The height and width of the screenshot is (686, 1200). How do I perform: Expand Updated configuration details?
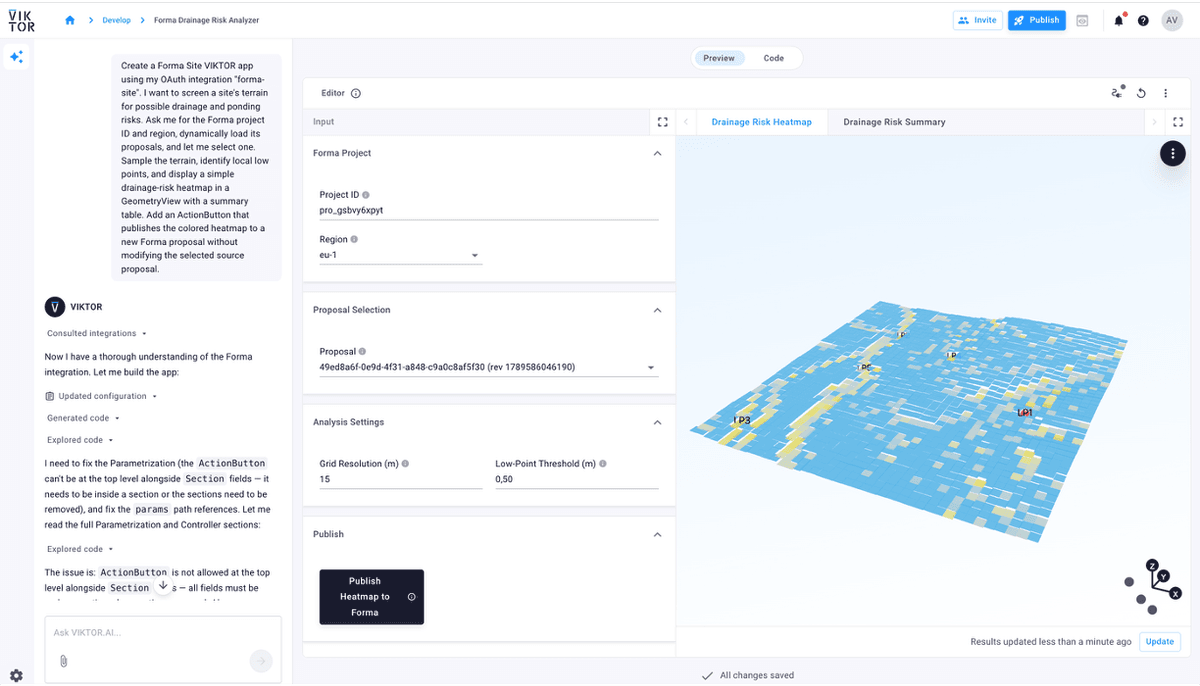(101, 396)
